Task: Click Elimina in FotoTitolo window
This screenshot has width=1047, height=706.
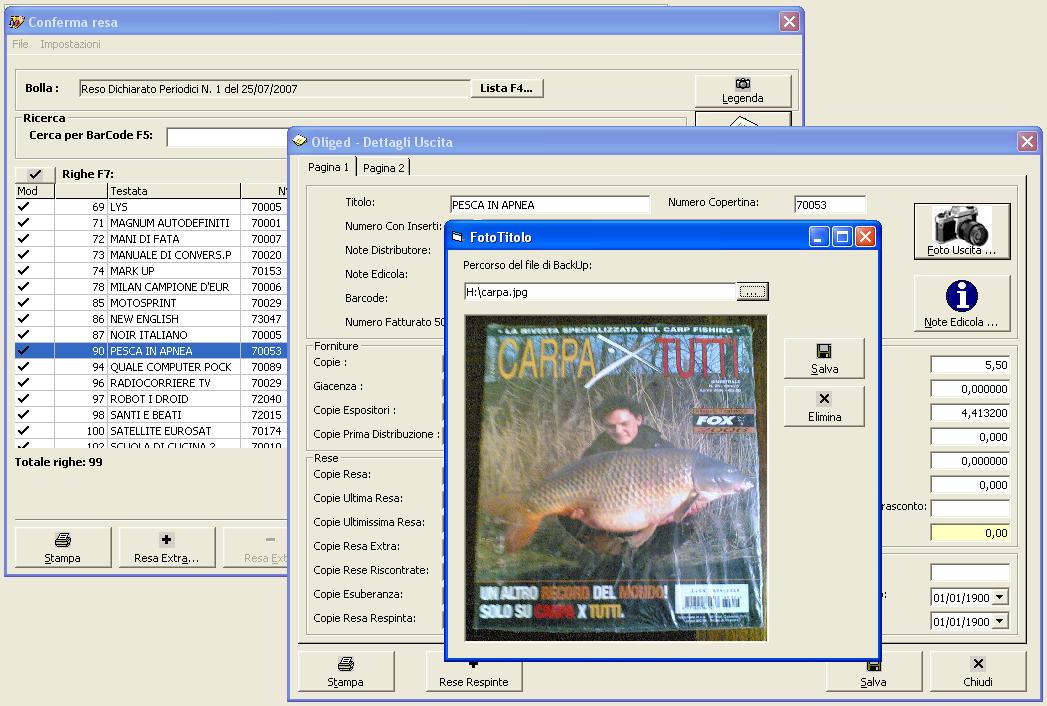Action: (824, 407)
